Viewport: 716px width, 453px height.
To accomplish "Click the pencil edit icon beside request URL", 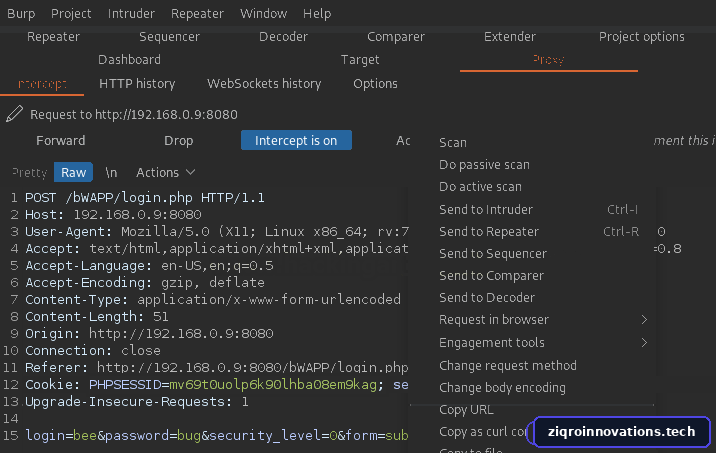I will tap(14, 114).
